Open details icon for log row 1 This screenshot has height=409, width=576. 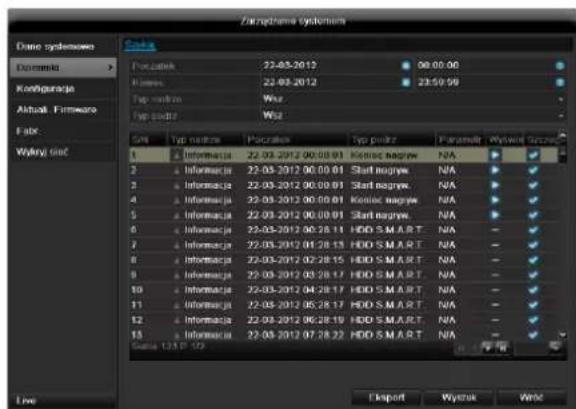tap(533, 155)
